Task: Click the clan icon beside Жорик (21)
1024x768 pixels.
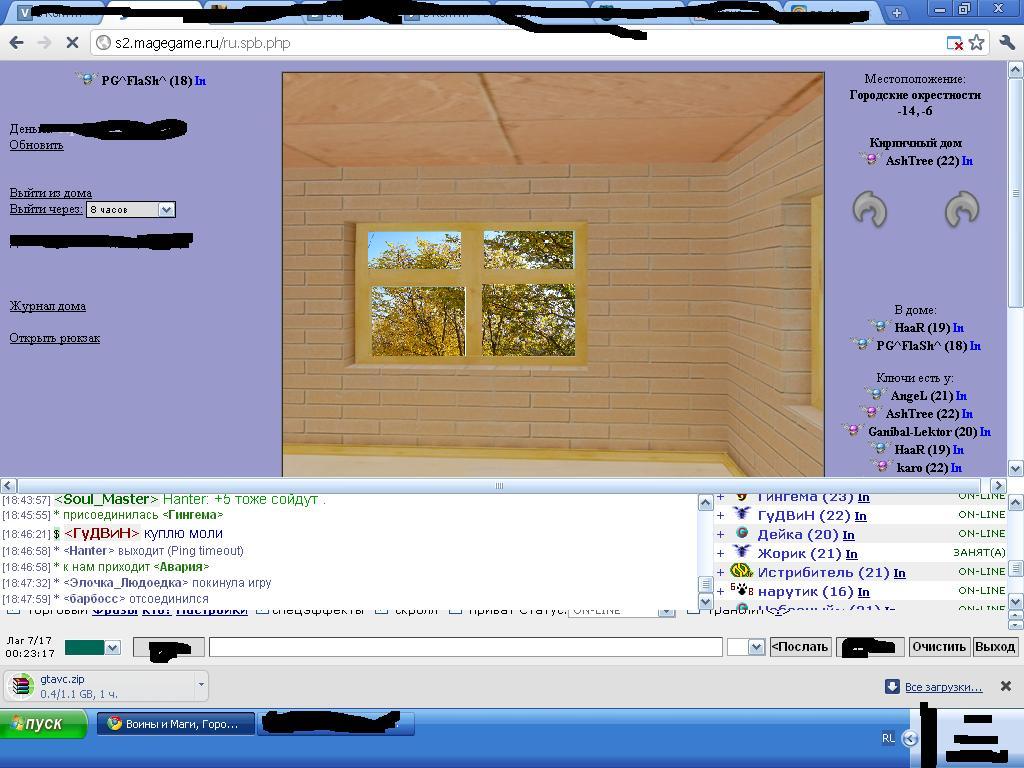Action: (x=742, y=552)
